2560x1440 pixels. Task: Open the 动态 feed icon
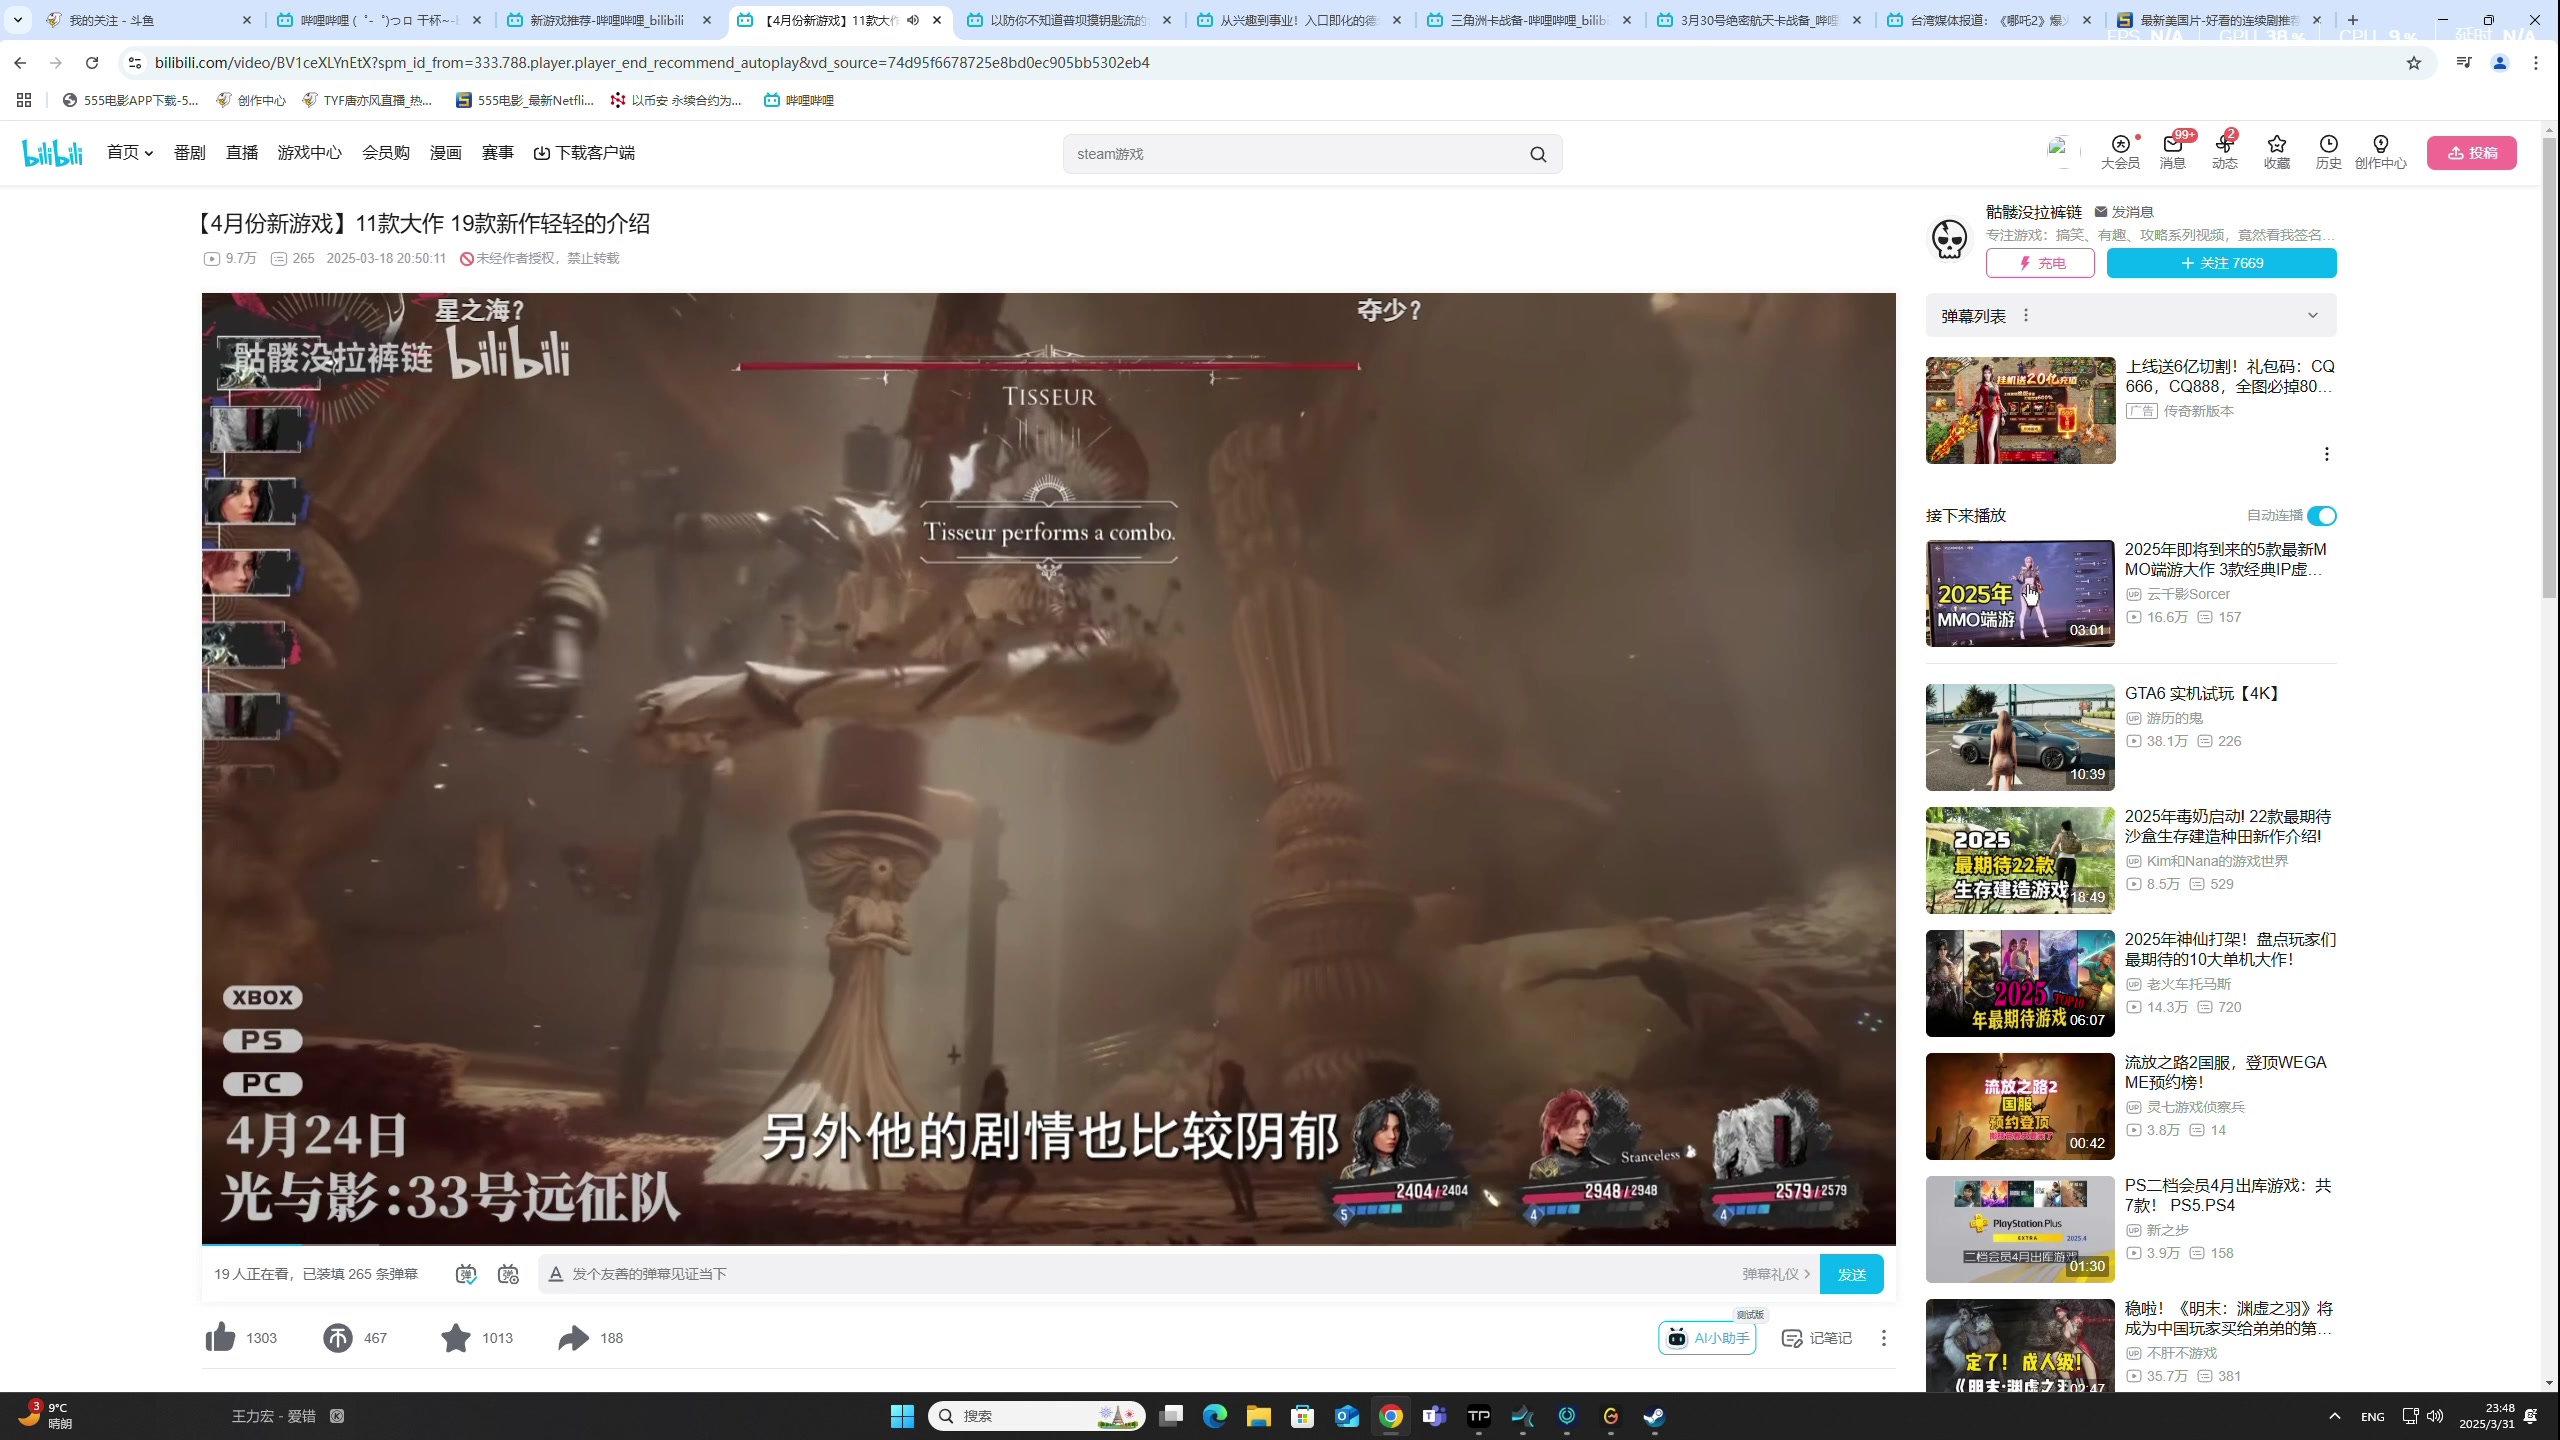point(2224,152)
